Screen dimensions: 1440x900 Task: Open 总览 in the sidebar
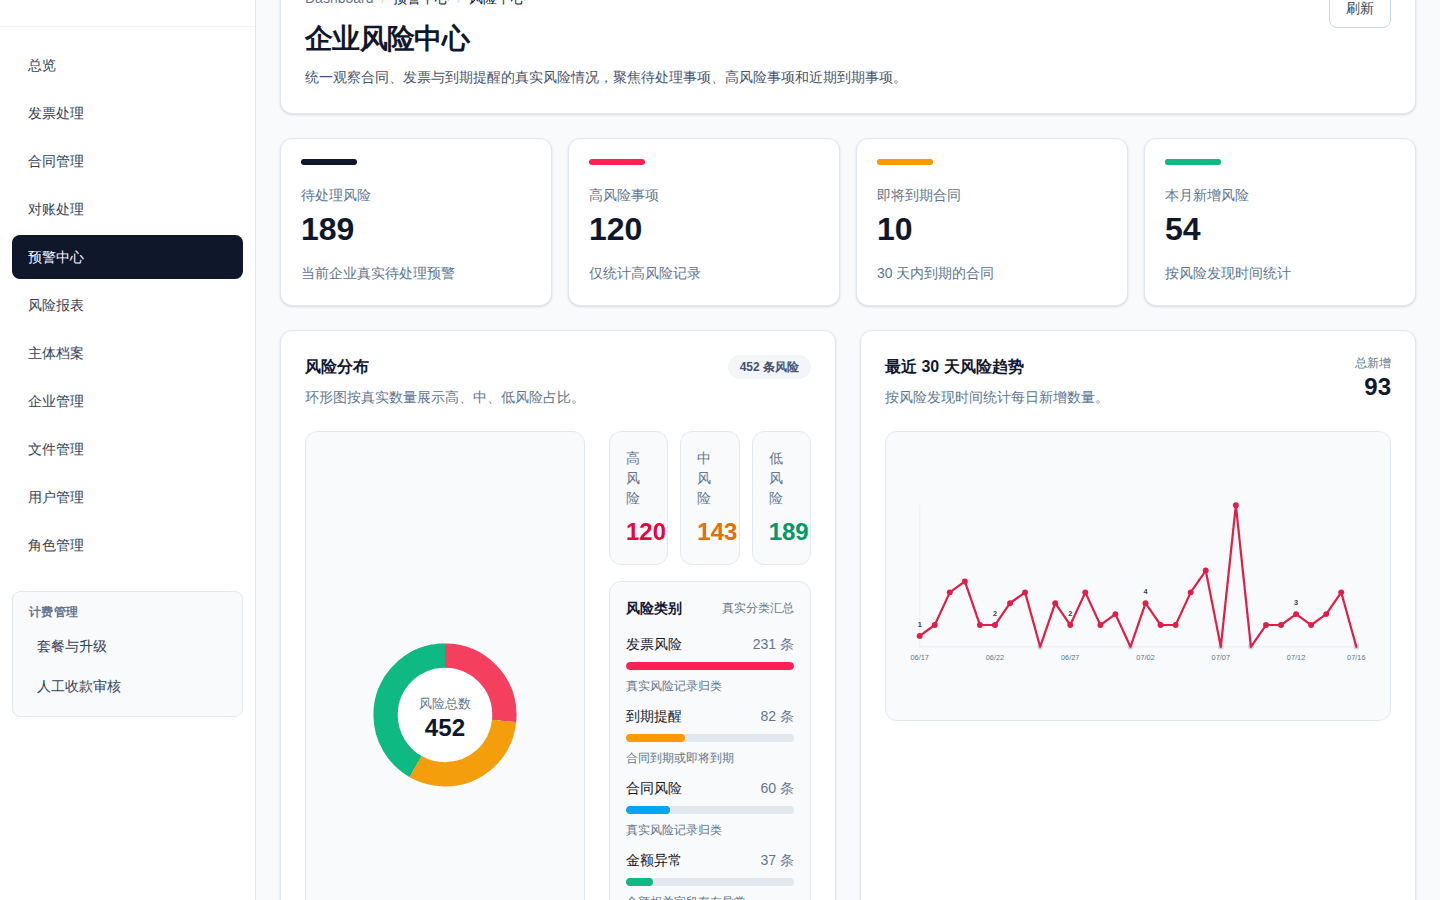[127, 65]
